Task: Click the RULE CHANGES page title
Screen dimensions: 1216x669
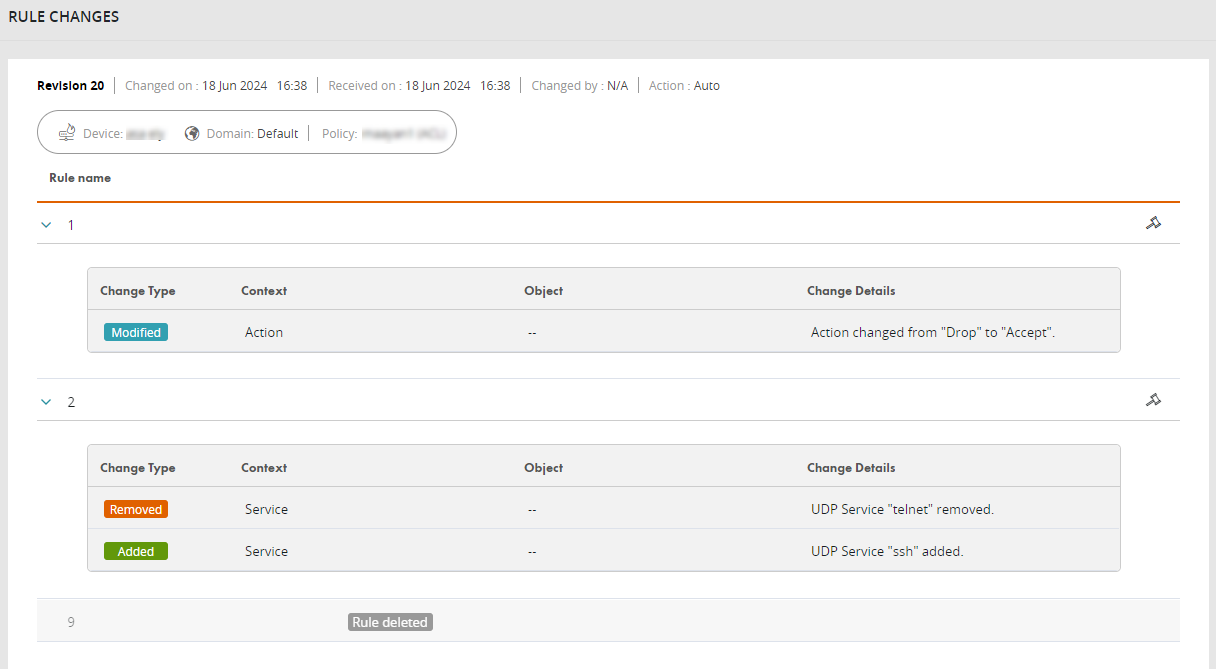Action: (63, 17)
